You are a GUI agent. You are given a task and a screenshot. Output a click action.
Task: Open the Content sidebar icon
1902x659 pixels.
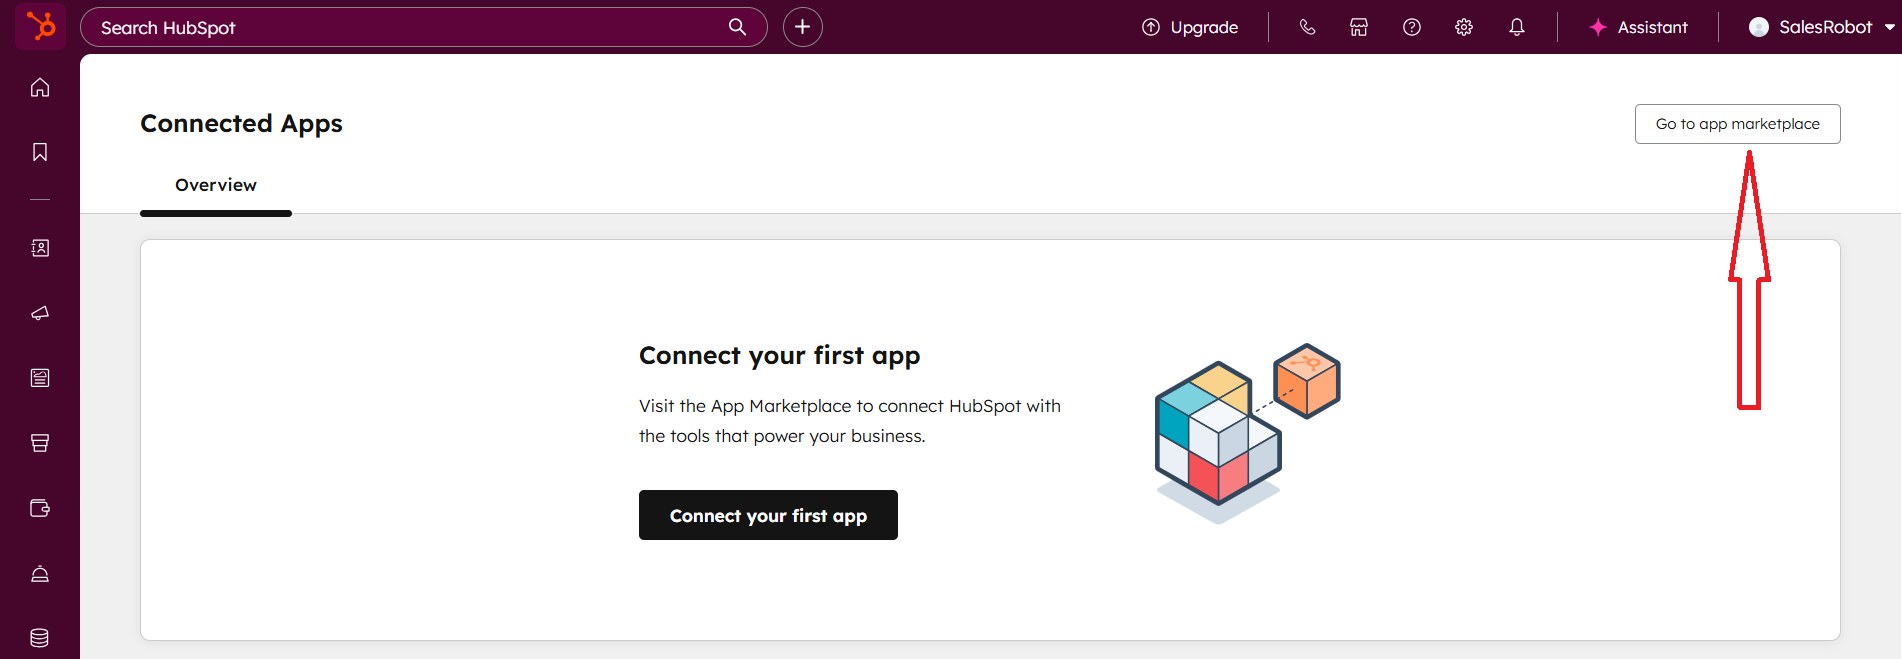pos(40,377)
